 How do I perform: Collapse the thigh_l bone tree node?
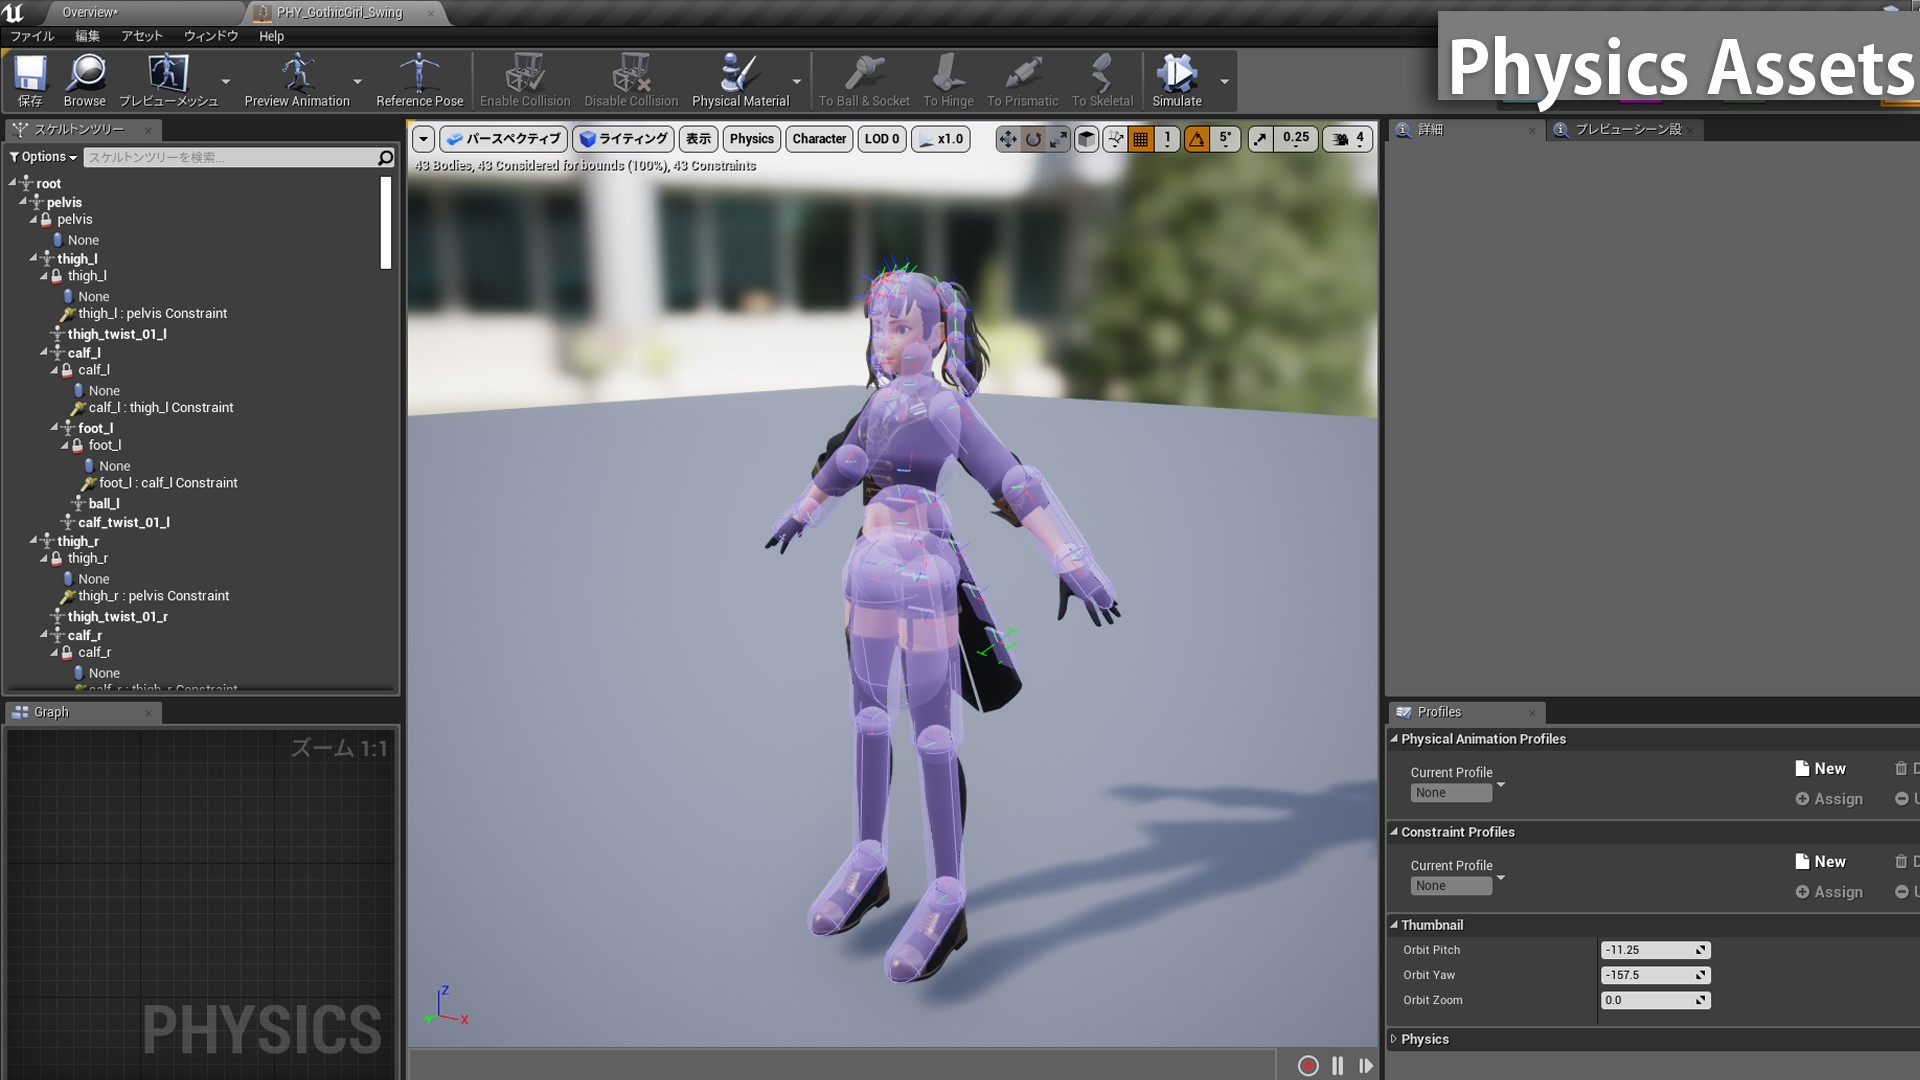pyautogui.click(x=33, y=258)
